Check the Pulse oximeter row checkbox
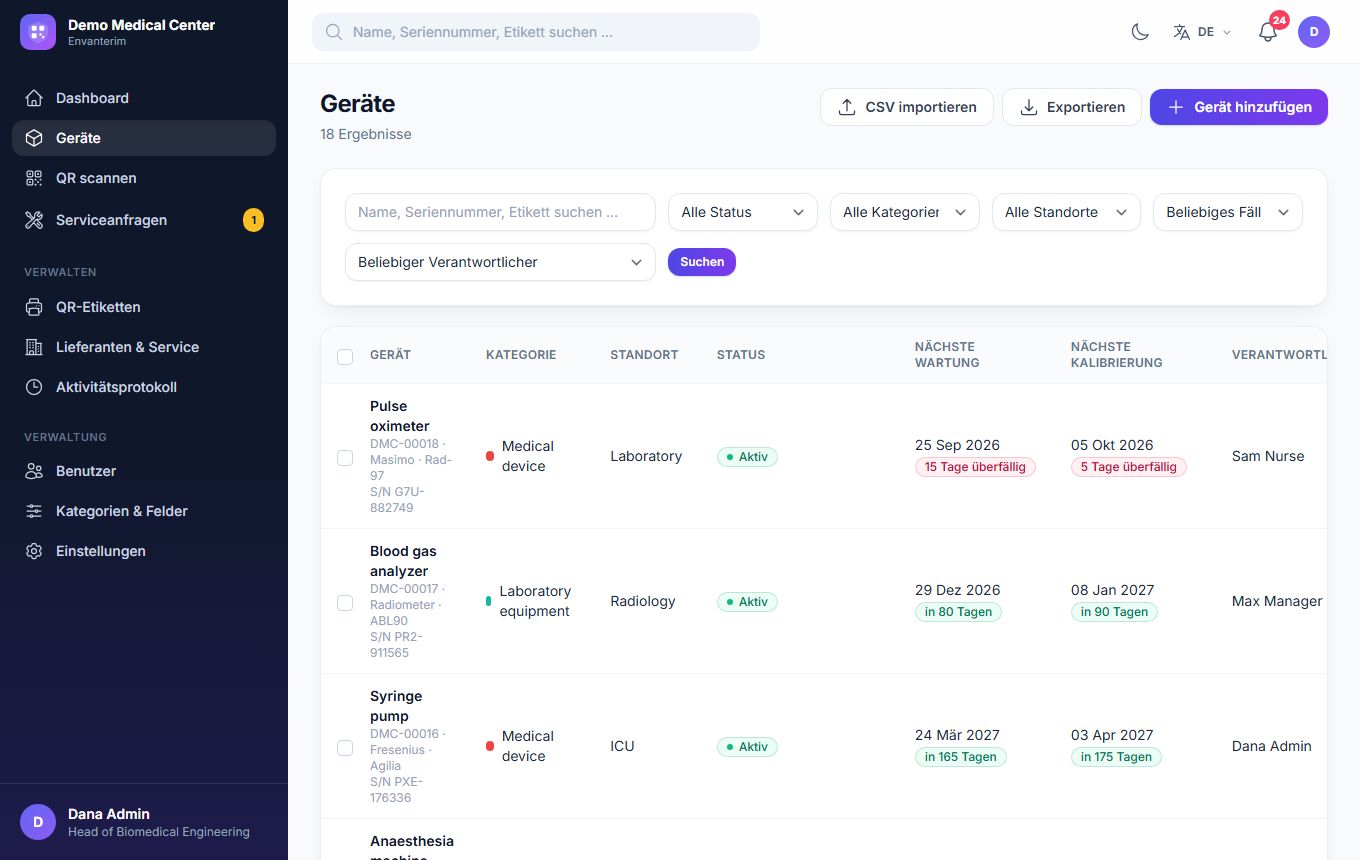The image size is (1360, 860). [345, 457]
